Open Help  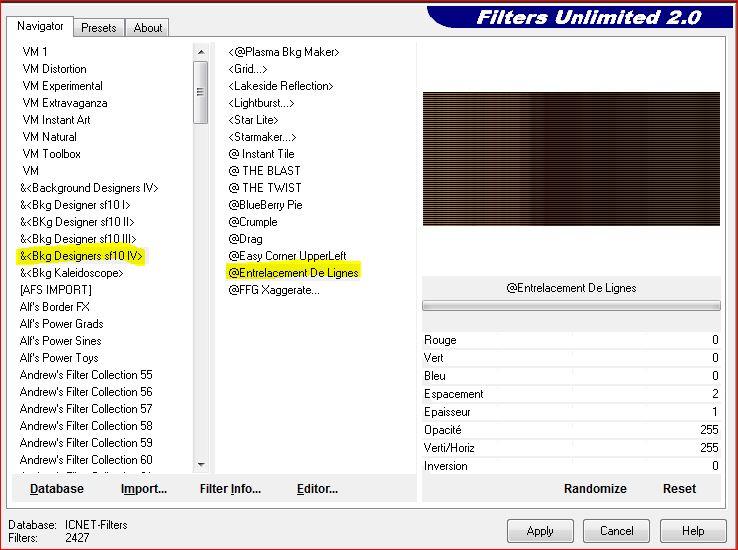(693, 531)
